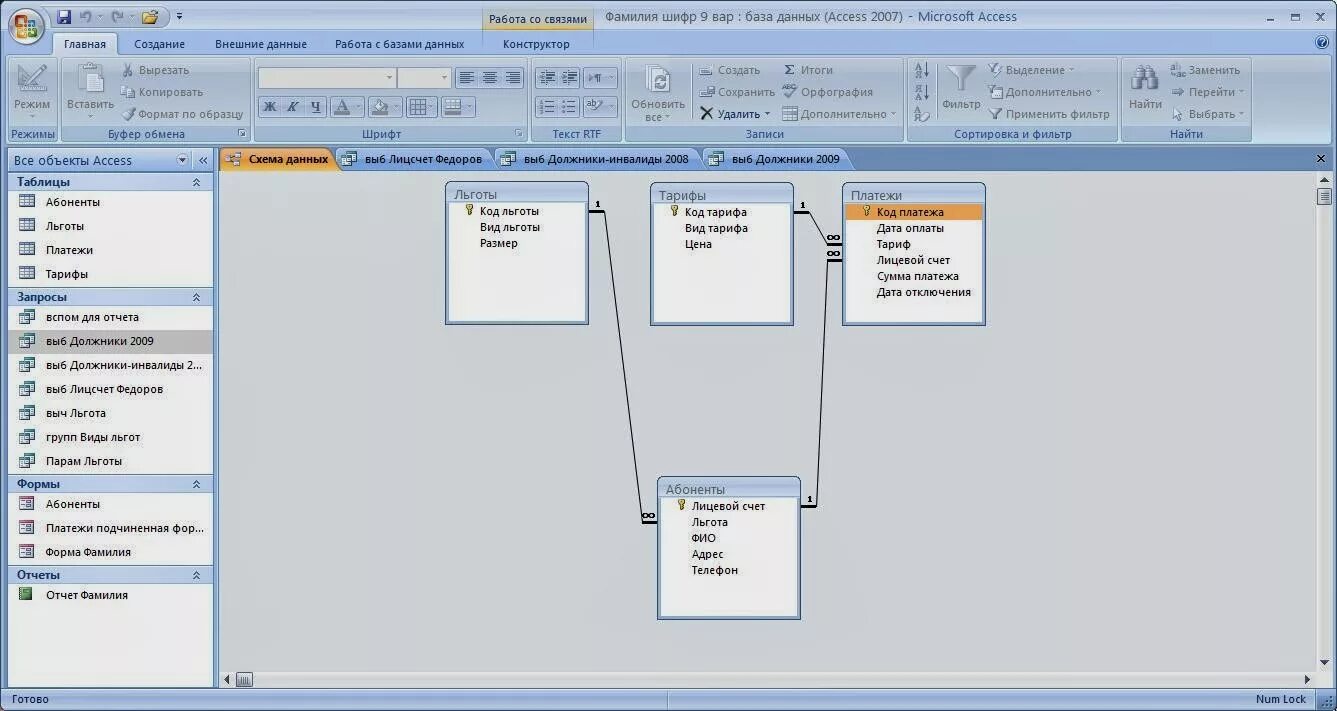The height and width of the screenshot is (711, 1337).
Task: Align text right in Шрифт group
Action: [513, 78]
